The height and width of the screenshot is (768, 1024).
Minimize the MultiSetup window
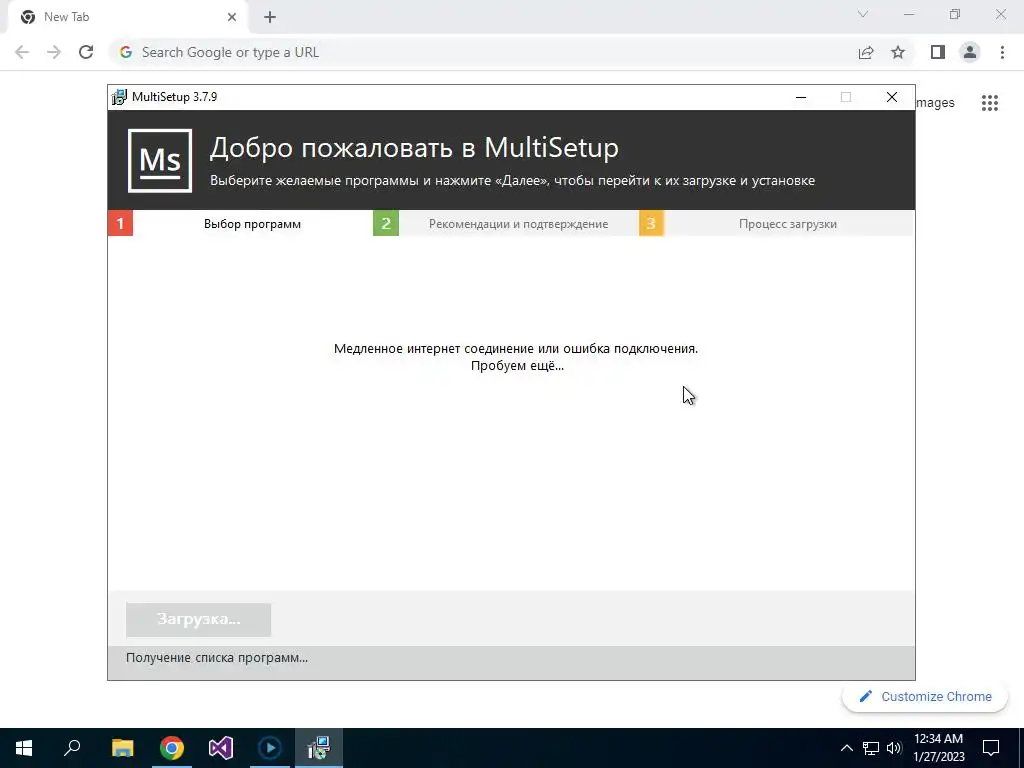[x=801, y=97]
